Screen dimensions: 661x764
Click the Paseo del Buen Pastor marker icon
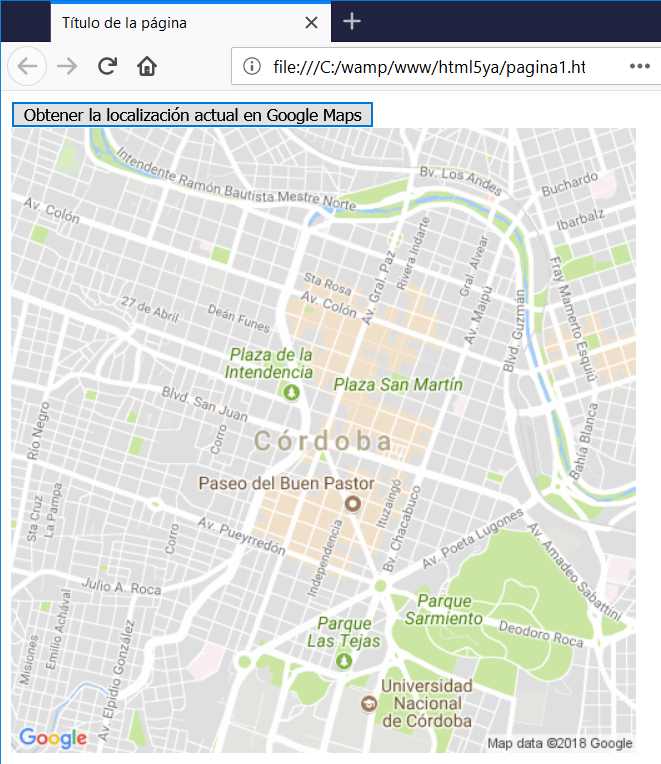pyautogui.click(x=353, y=503)
